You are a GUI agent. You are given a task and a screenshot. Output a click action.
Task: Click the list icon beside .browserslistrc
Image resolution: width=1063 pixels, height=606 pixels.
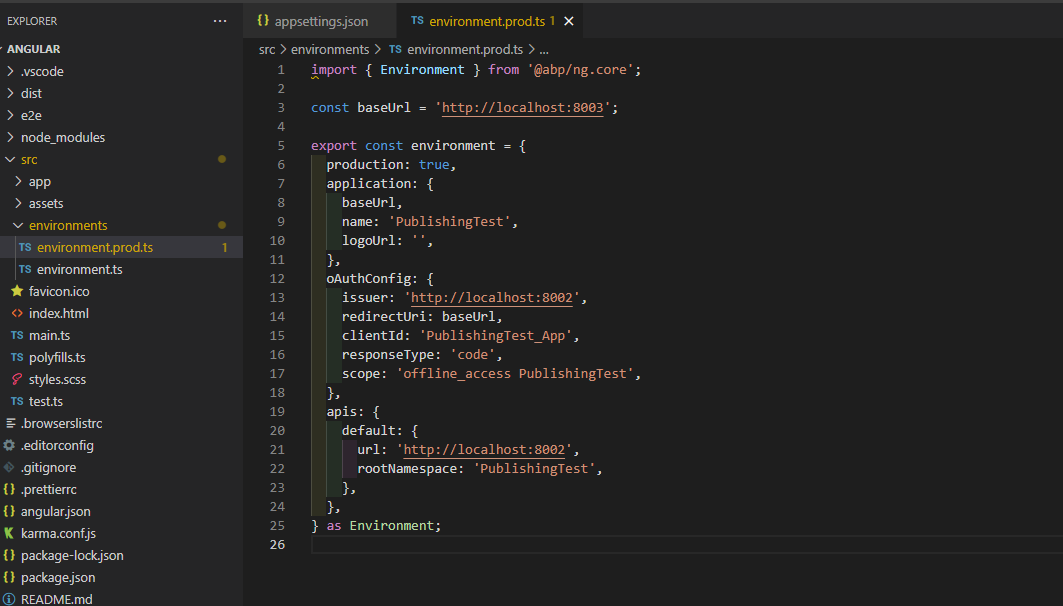[10, 423]
